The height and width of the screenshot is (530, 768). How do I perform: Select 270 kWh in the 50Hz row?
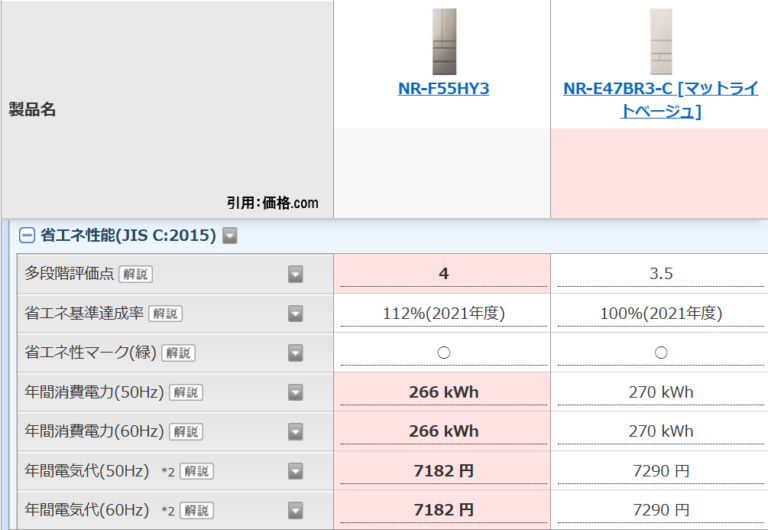[659, 392]
